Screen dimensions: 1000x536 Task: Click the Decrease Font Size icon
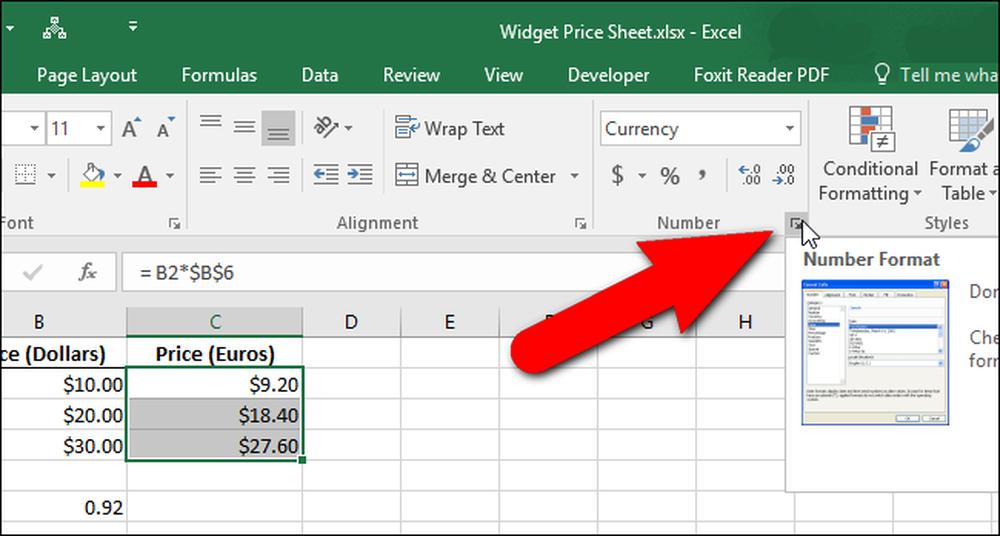(x=165, y=128)
